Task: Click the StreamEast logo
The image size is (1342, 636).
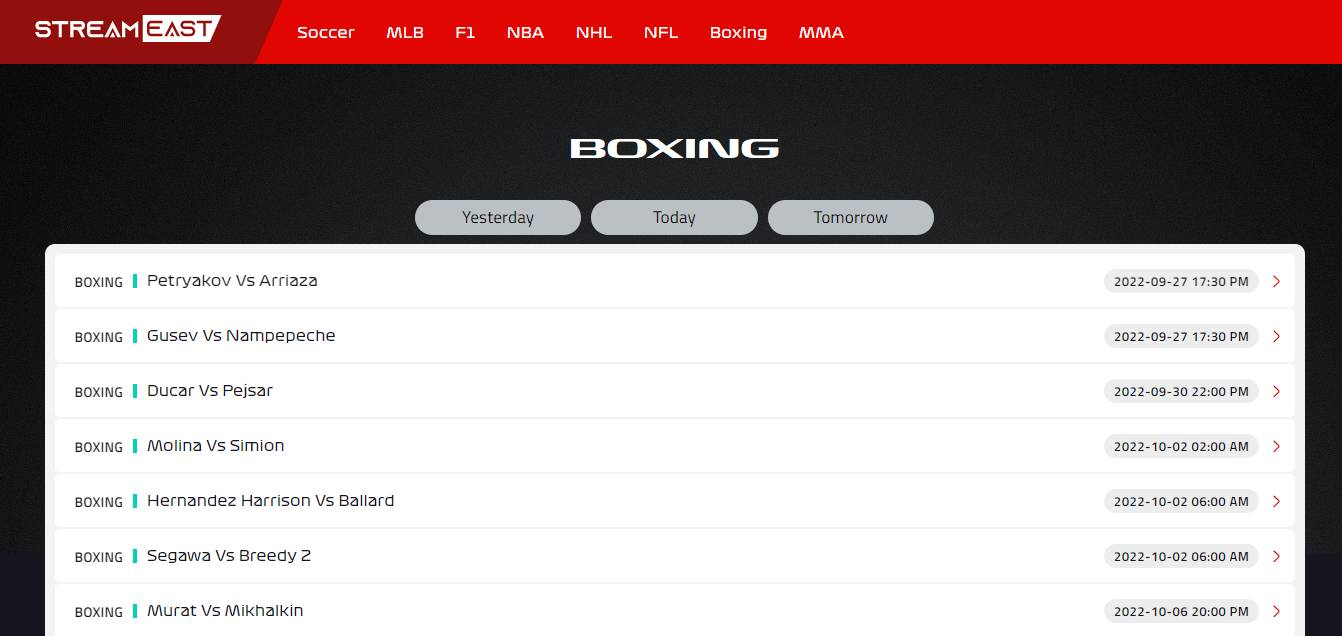Action: (x=128, y=29)
